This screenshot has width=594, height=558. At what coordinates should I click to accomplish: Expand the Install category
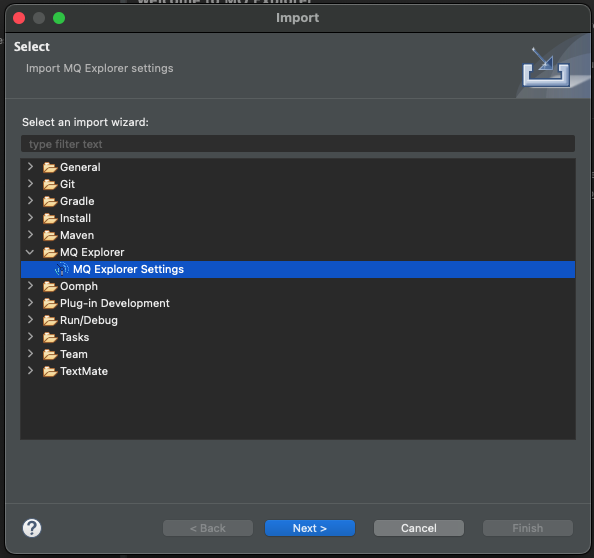pyautogui.click(x=30, y=217)
